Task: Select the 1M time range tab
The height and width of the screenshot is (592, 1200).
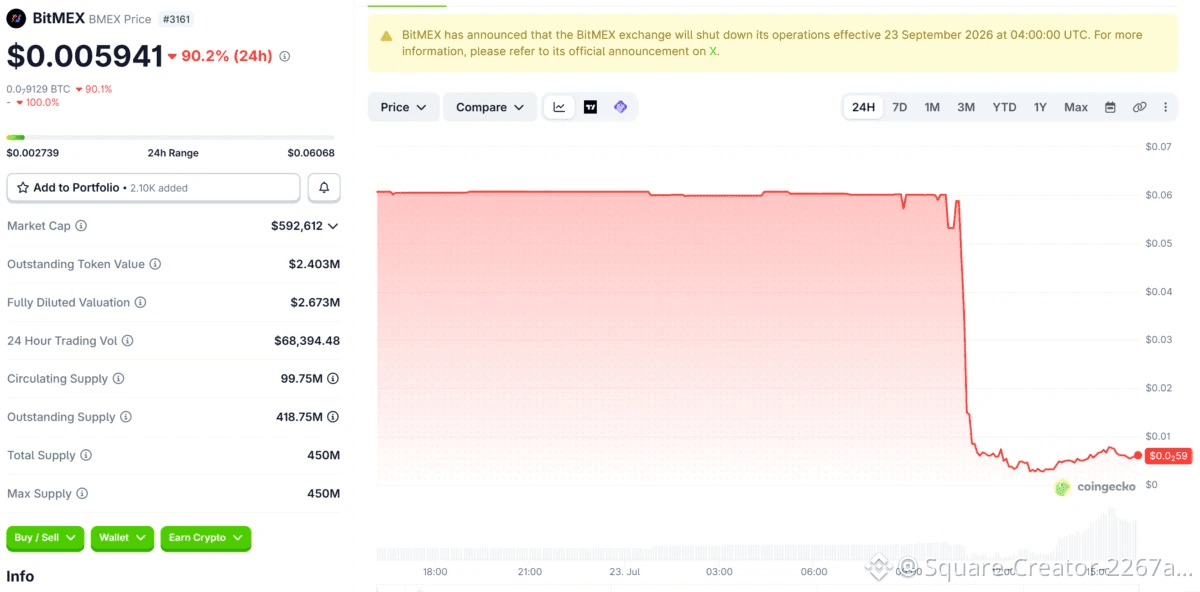Action: point(932,107)
